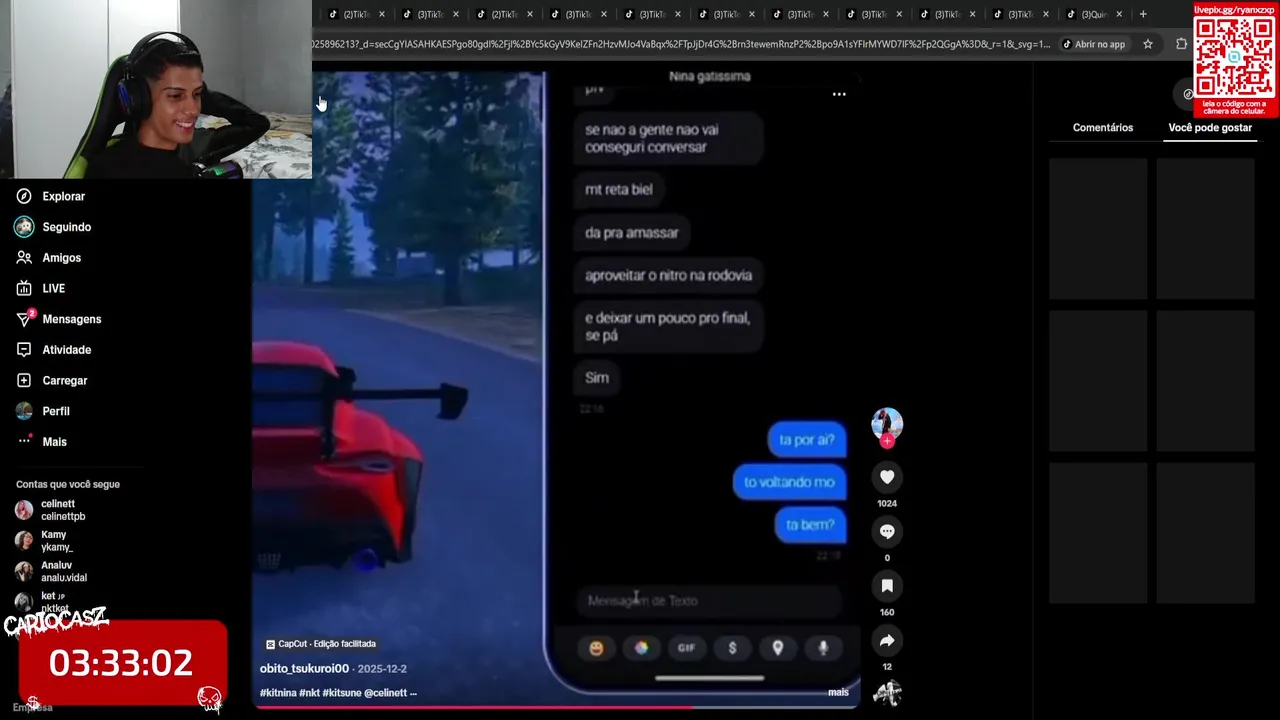
Task: Select the Você pode gostar tab
Action: [x=1210, y=128]
